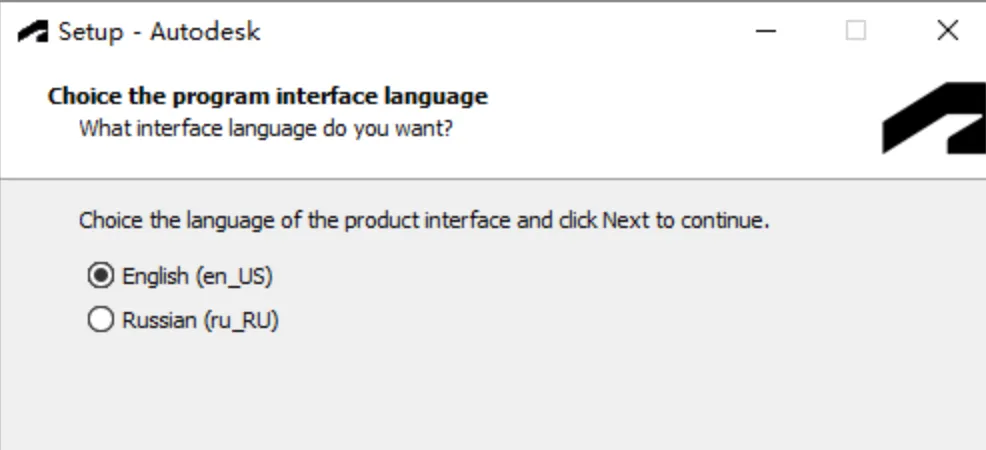This screenshot has height=450, width=986.
Task: Click the "English (en_US)" label text
Action: [x=197, y=276]
